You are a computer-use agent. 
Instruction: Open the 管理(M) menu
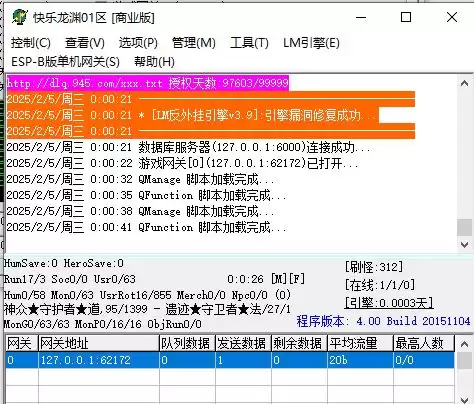(193, 43)
